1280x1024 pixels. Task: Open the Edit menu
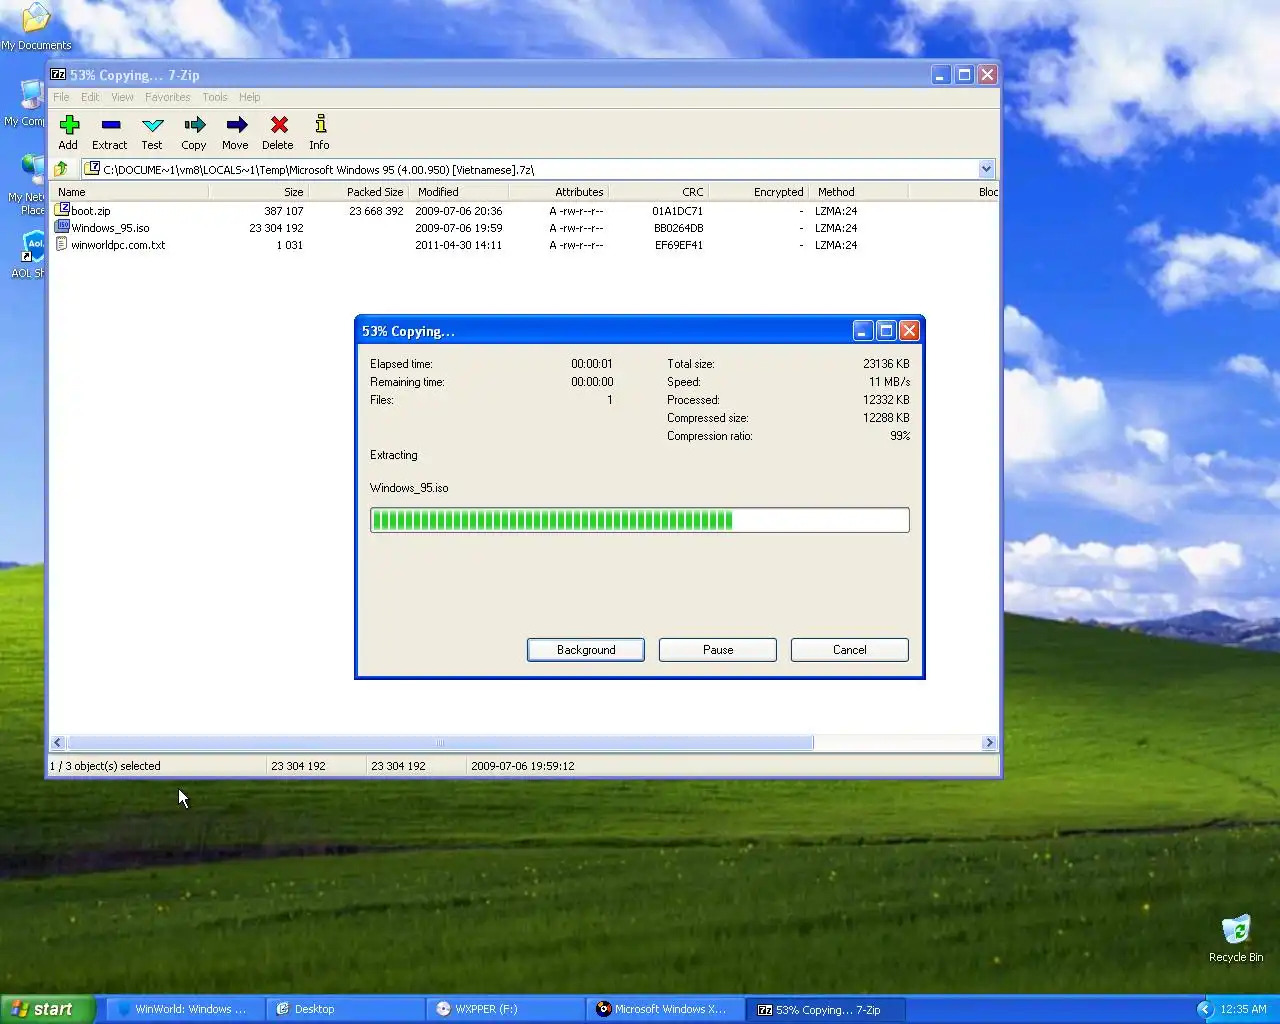click(90, 97)
